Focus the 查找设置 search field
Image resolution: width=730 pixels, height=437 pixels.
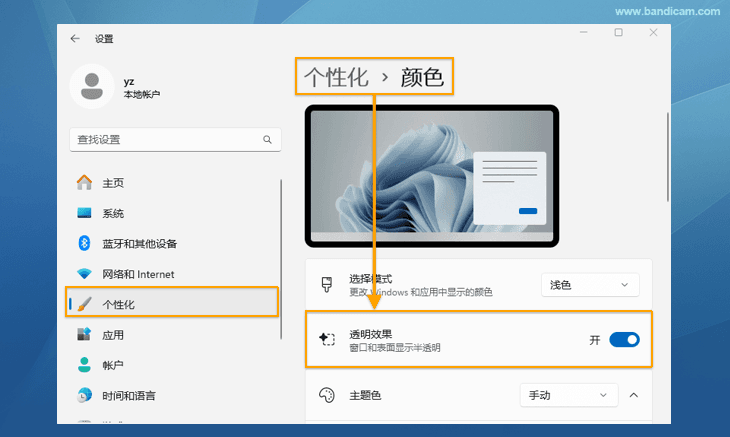[175, 140]
